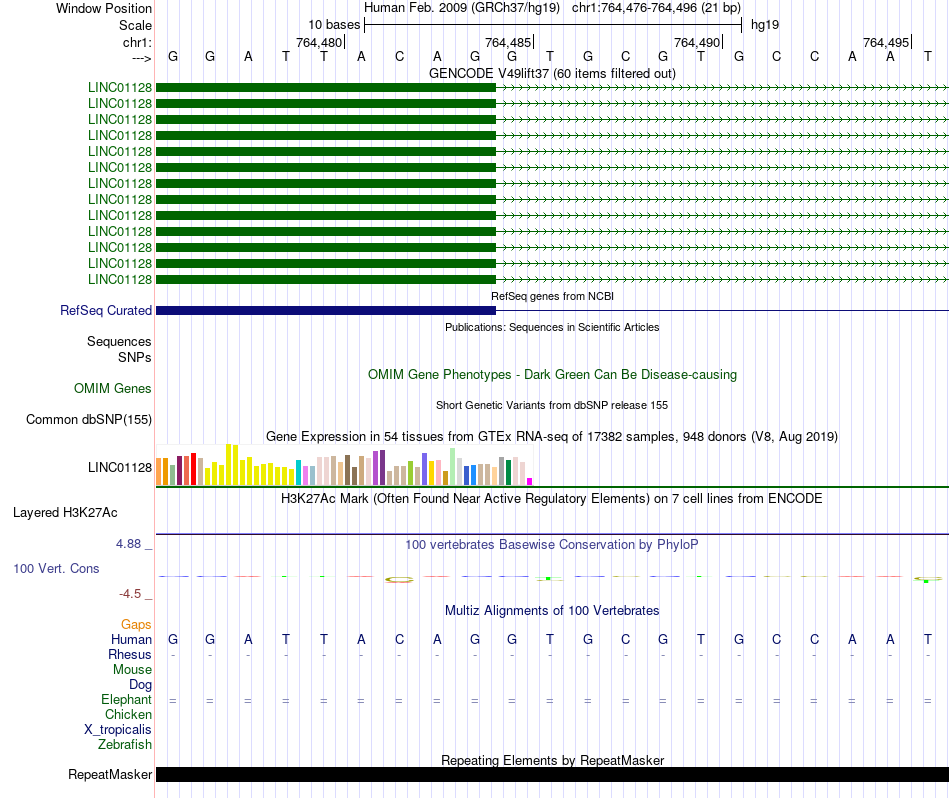Click the -4.5 PhyloP lower axis value
Screen dimensions: 950x798
point(130,594)
